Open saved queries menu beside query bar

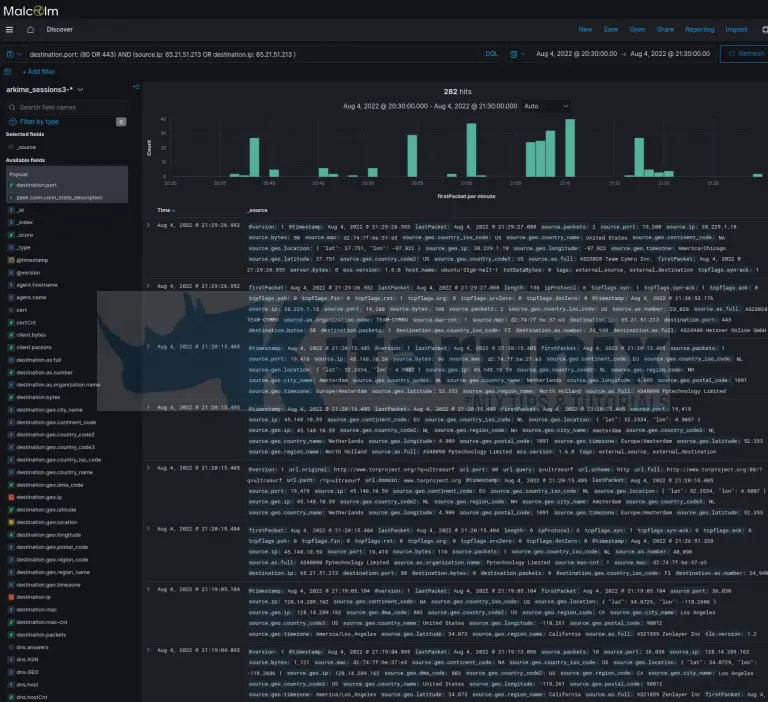(x=12, y=54)
